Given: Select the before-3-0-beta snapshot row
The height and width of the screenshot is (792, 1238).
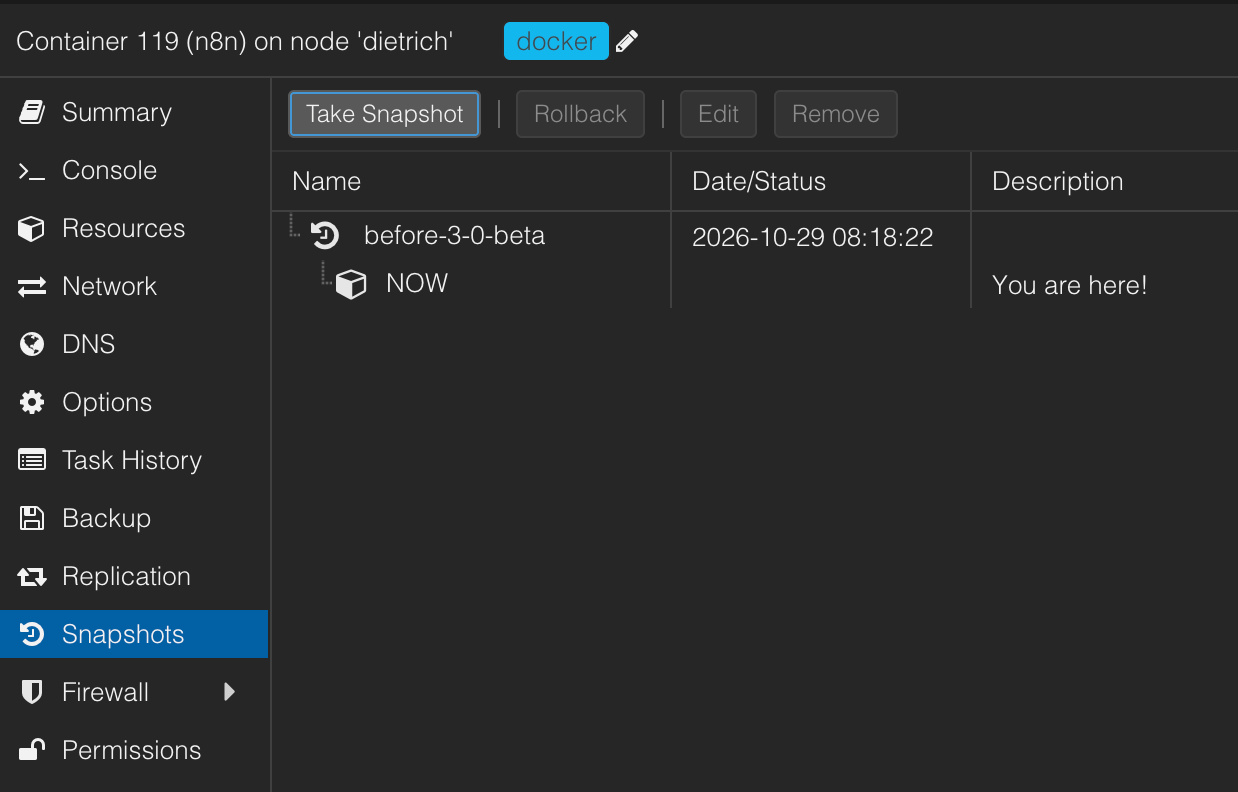Looking at the screenshot, I should tap(755, 237).
